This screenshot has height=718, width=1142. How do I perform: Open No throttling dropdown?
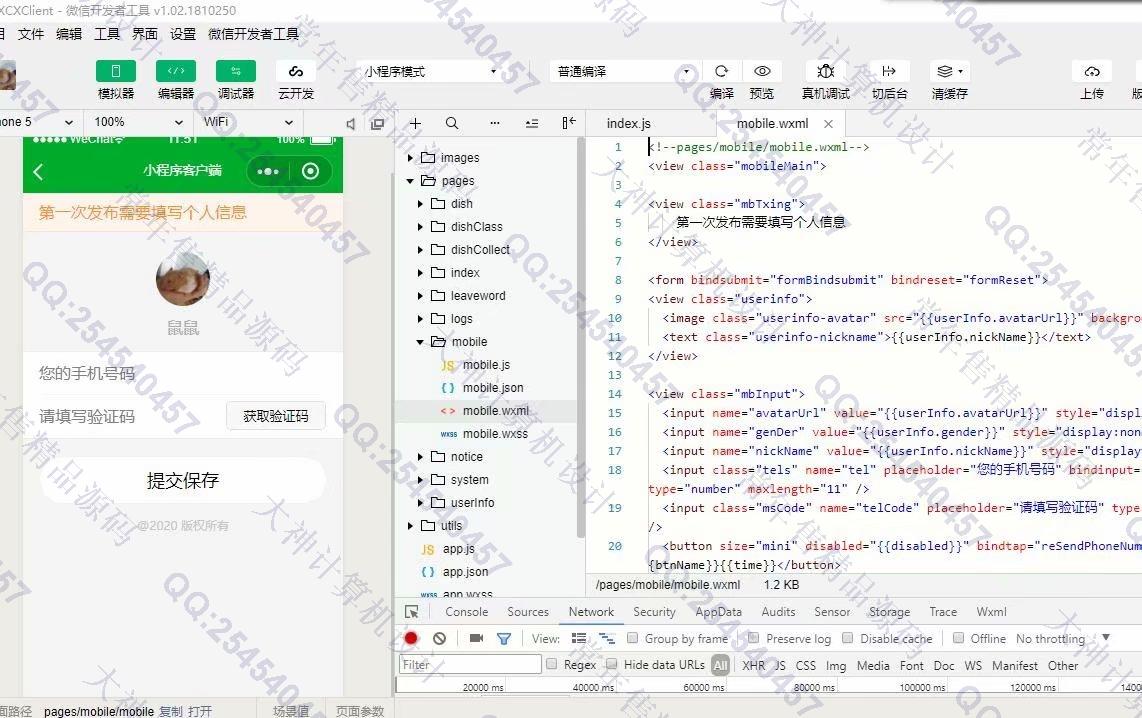(x=1062, y=639)
